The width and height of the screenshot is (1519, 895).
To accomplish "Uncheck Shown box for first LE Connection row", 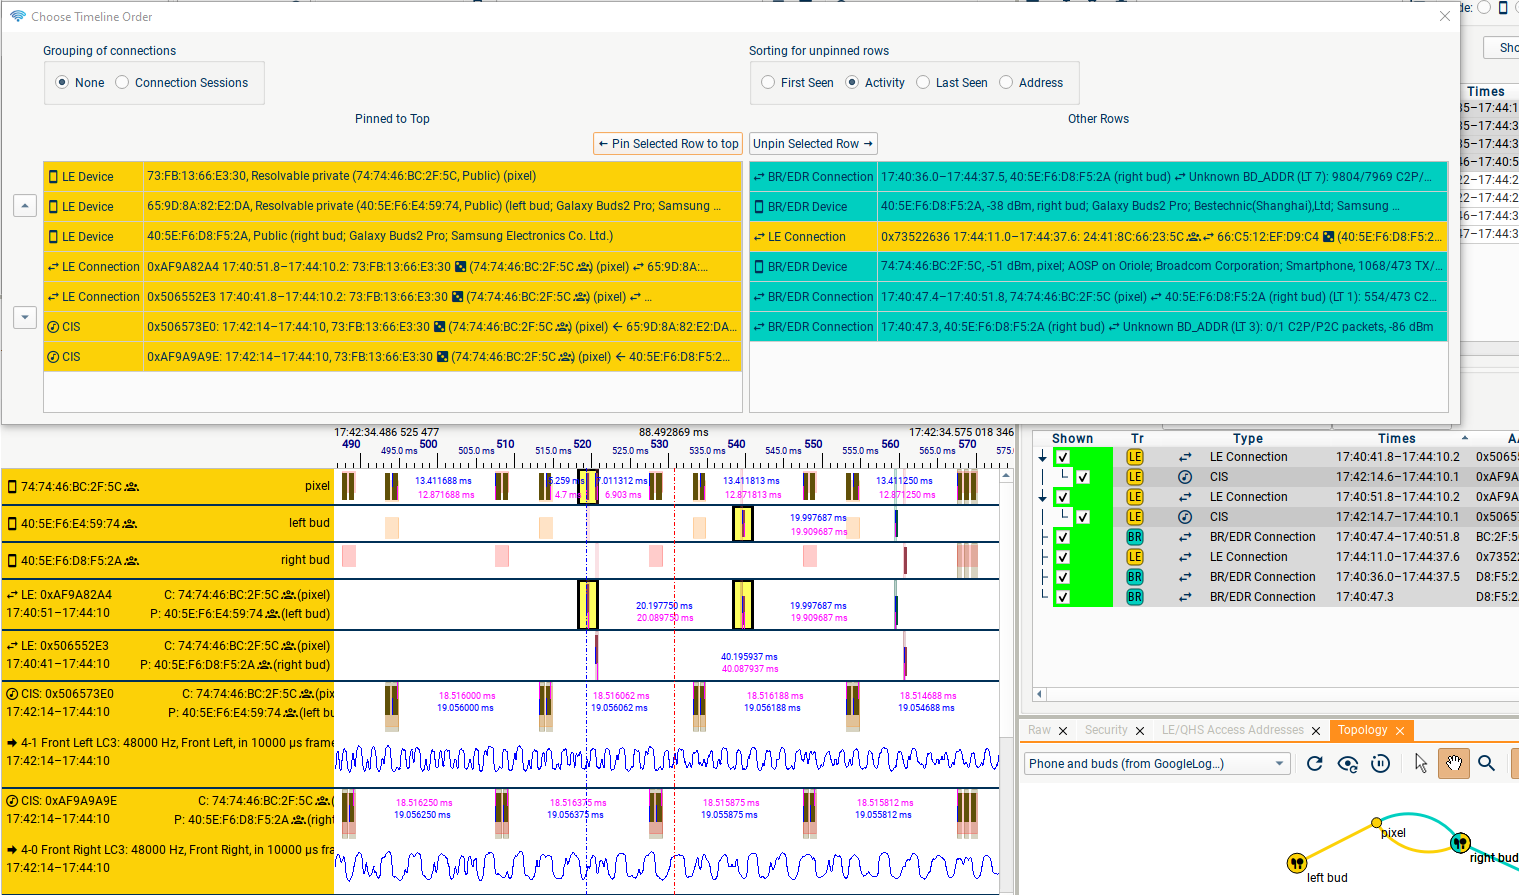I will pos(1063,457).
